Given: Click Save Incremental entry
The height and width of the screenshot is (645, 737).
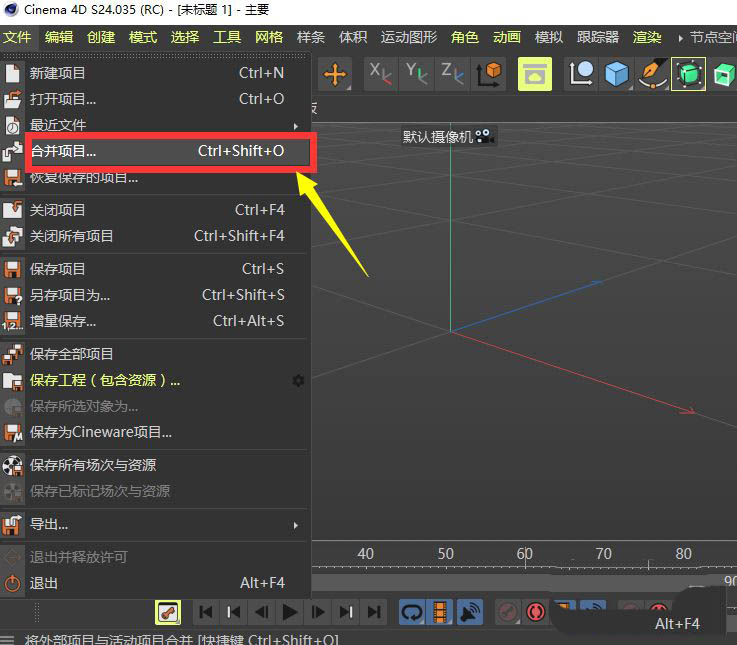Looking at the screenshot, I should [x=155, y=321].
